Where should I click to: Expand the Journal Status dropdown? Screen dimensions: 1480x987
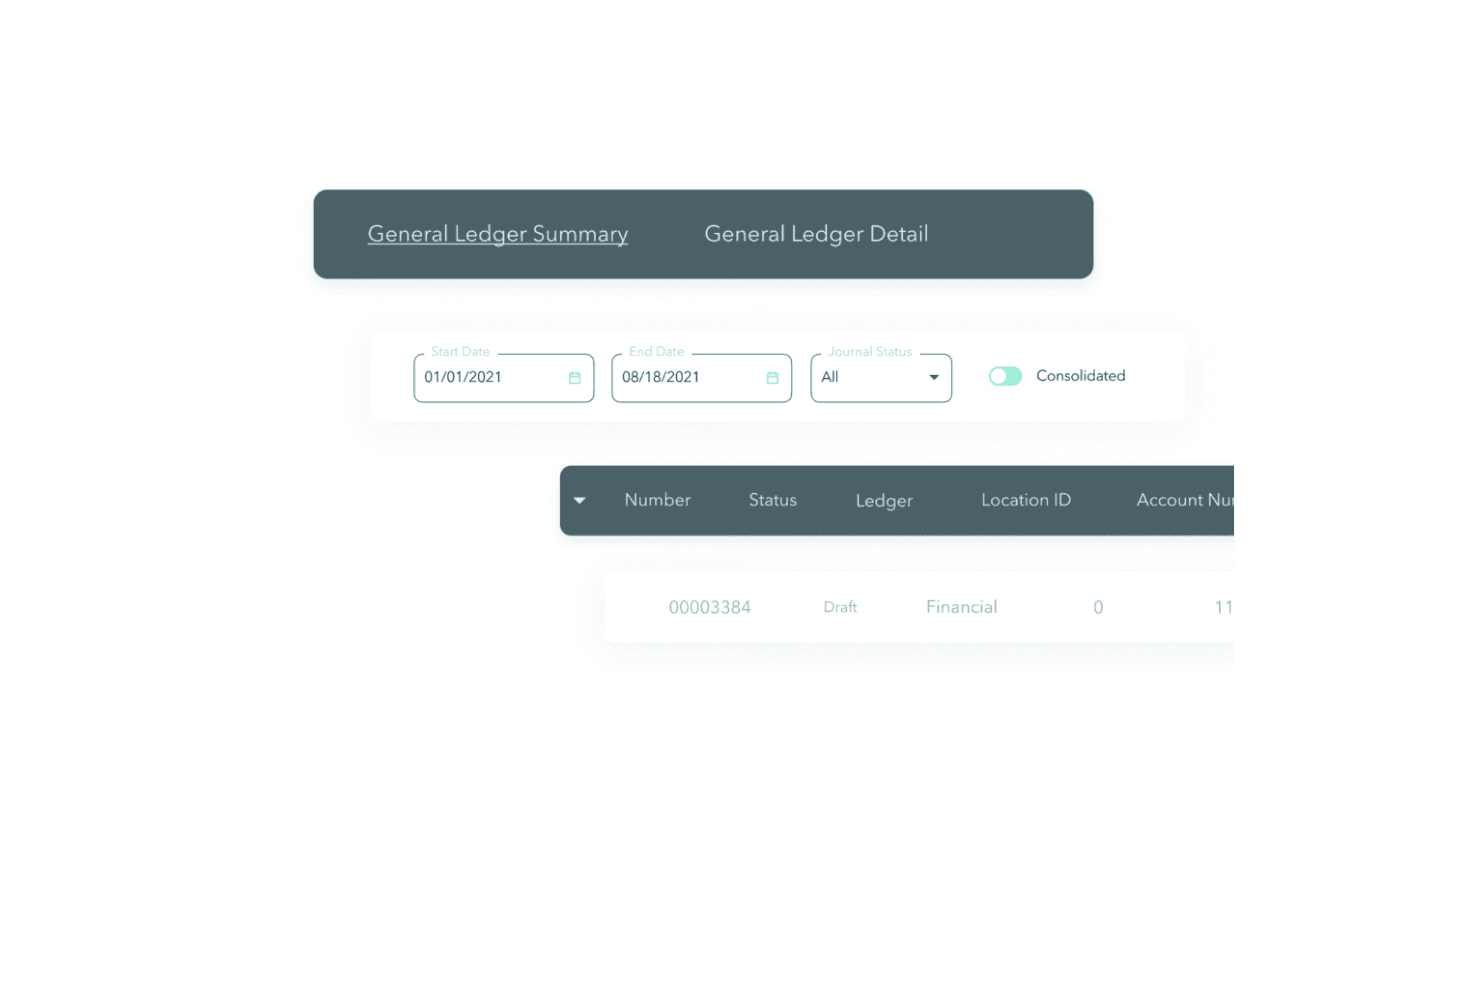881,378
